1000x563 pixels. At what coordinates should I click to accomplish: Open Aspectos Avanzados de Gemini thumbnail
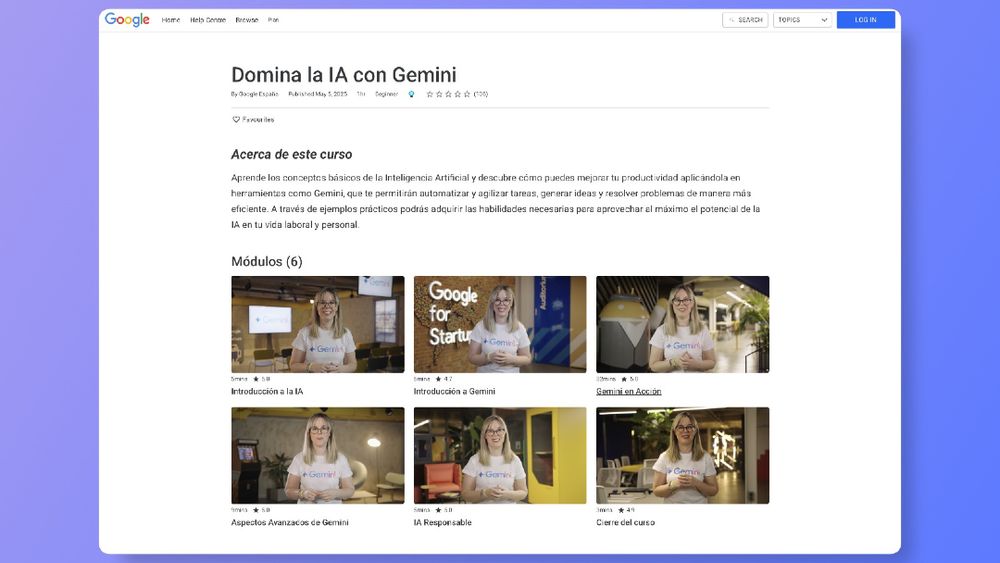318,455
